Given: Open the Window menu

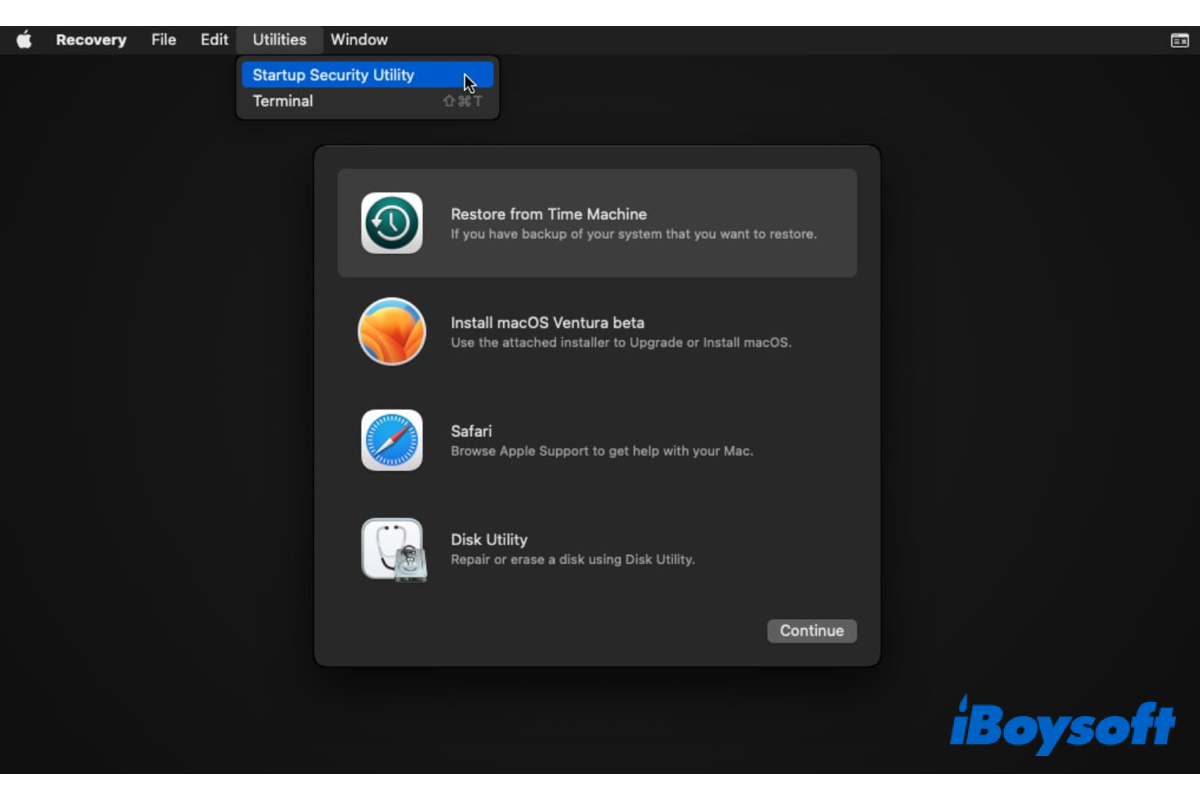Looking at the screenshot, I should click(359, 40).
